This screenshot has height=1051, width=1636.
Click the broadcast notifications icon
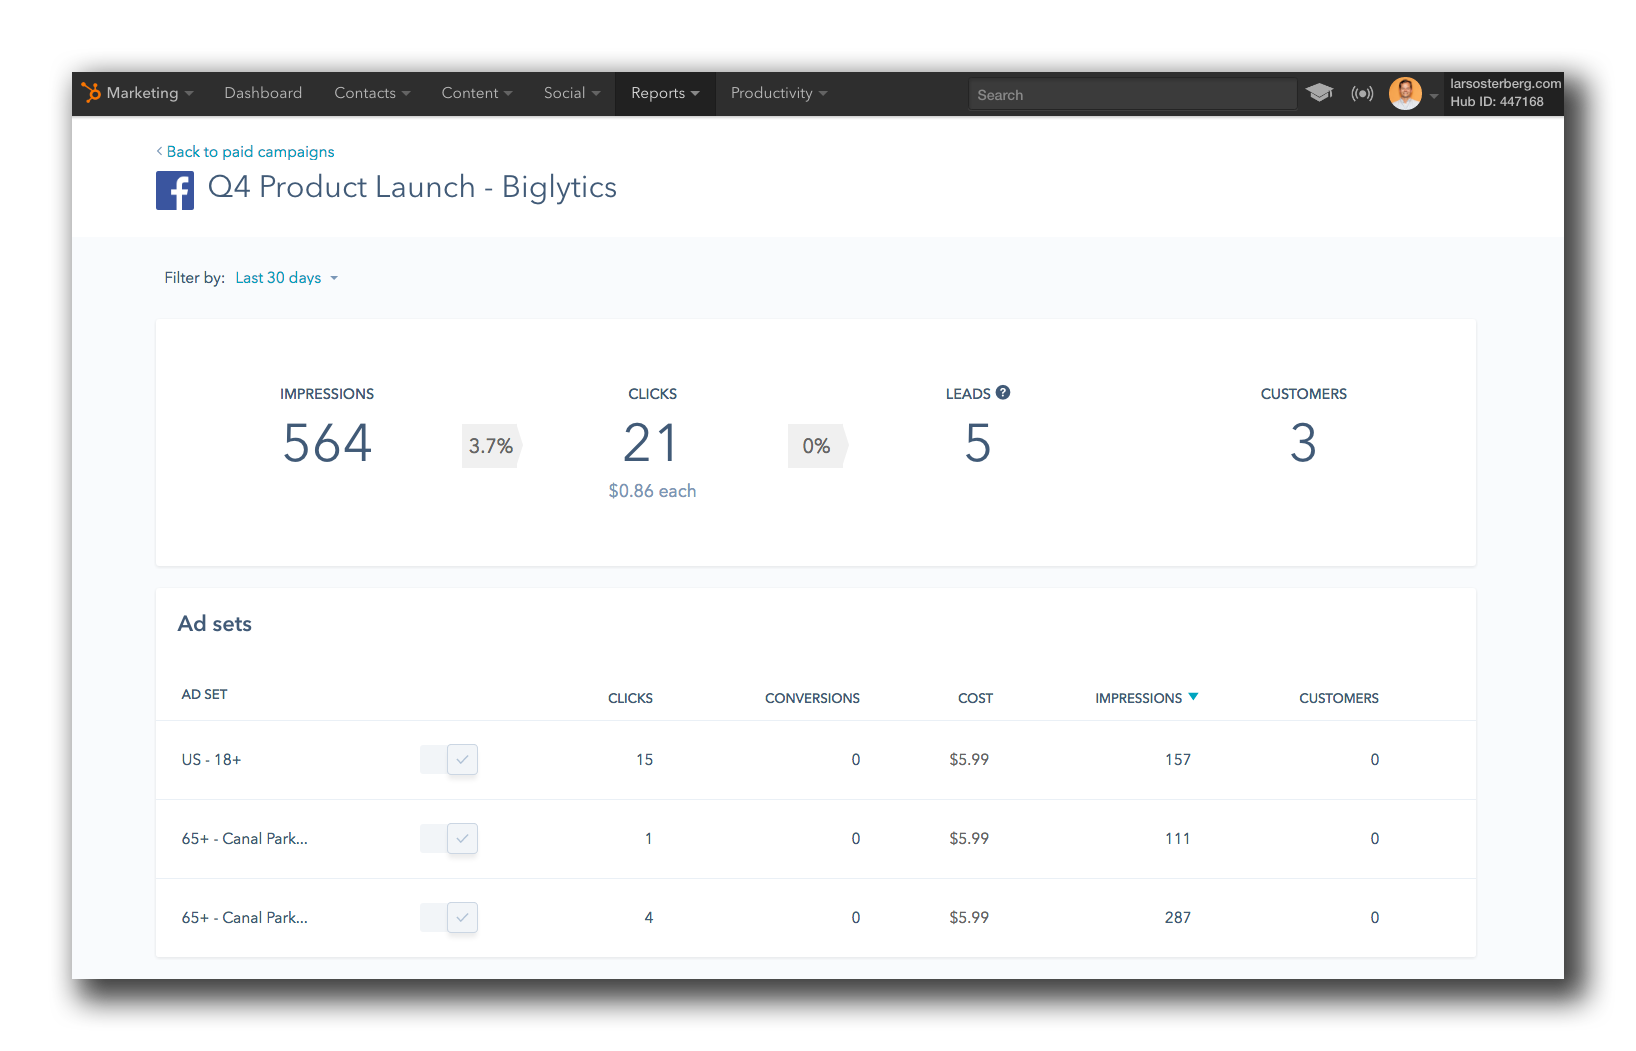(x=1362, y=93)
